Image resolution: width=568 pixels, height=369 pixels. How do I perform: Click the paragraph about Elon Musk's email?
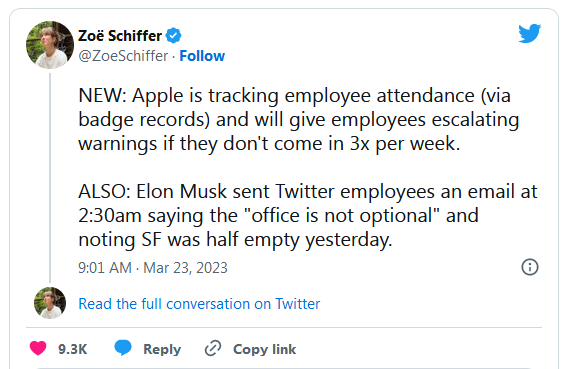[308, 215]
